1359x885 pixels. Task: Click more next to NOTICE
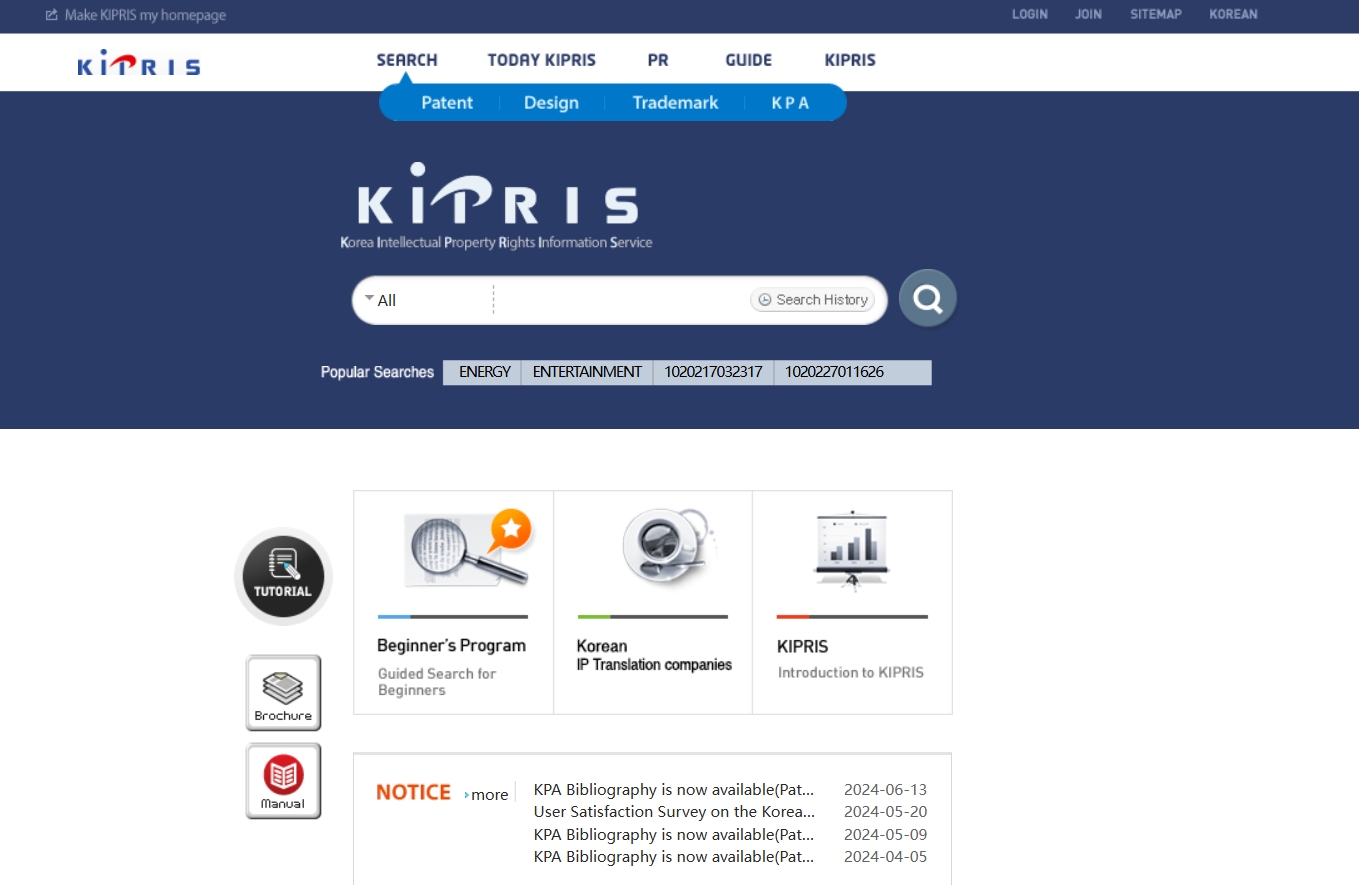click(487, 795)
